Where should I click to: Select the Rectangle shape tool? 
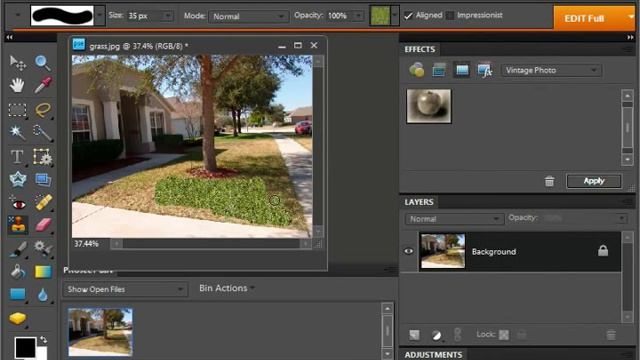(18, 294)
